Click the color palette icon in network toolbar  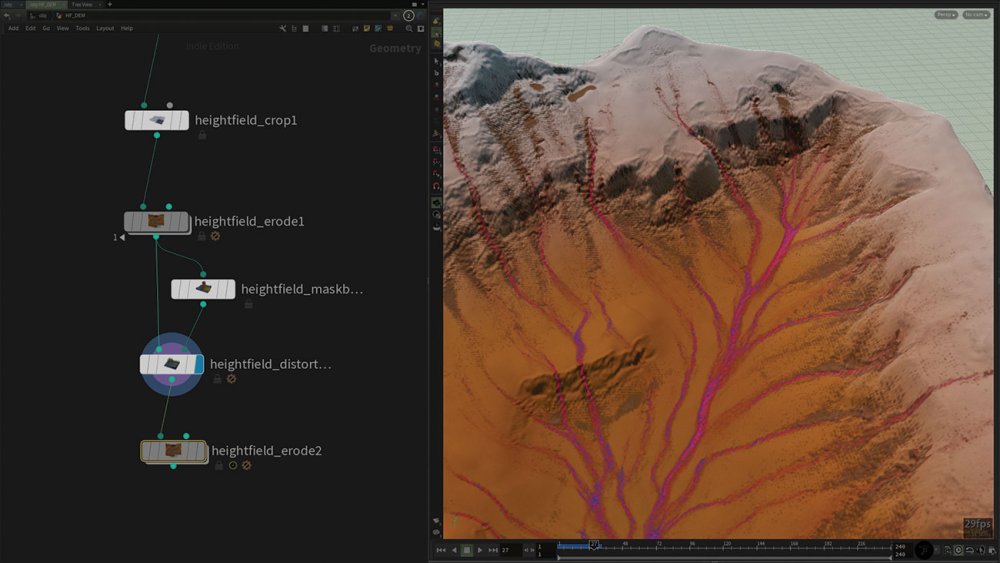point(390,28)
